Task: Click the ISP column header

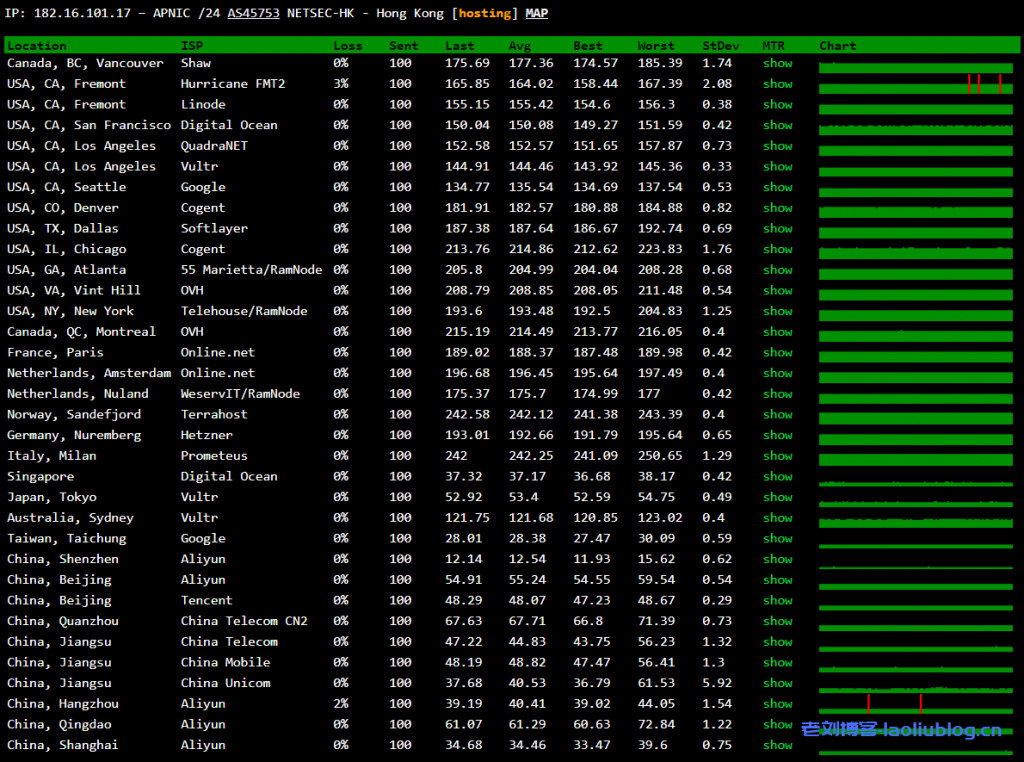Action: point(191,46)
